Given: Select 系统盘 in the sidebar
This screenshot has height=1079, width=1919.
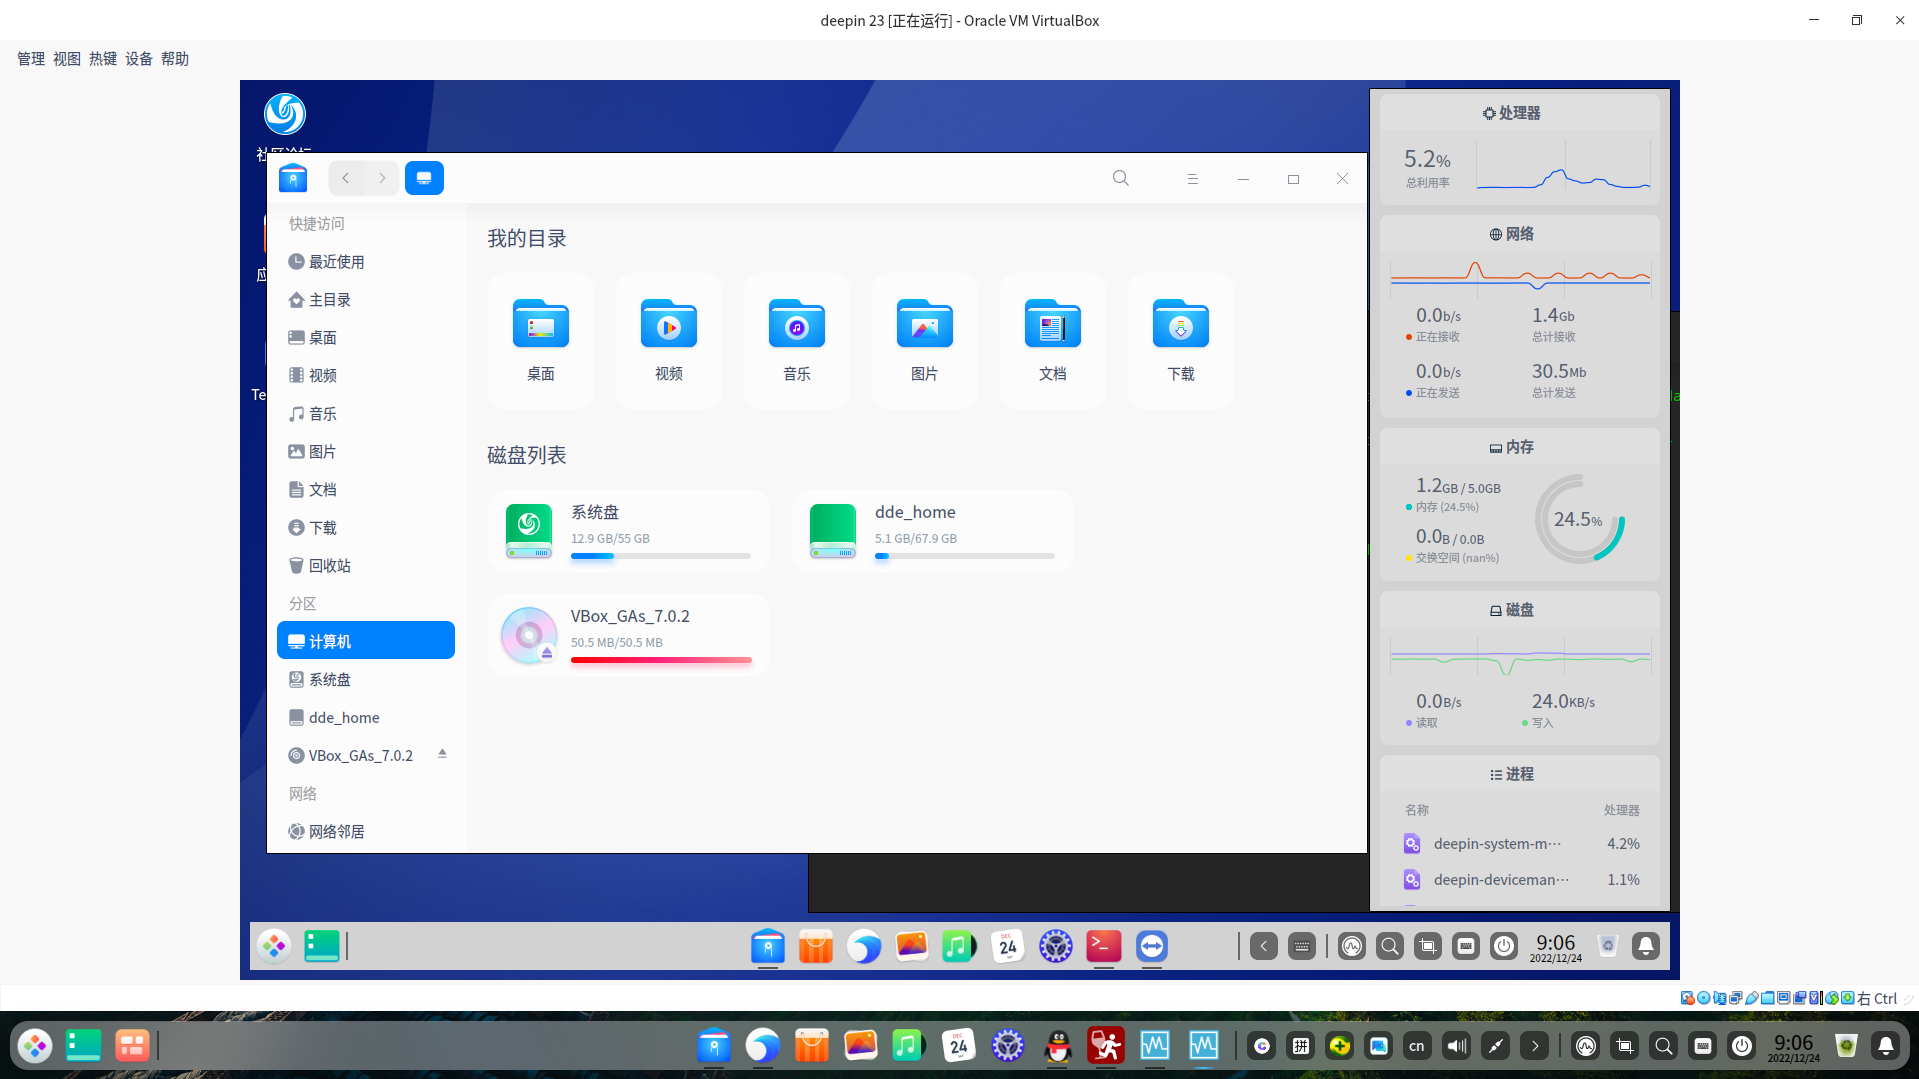Looking at the screenshot, I should 366,680.
